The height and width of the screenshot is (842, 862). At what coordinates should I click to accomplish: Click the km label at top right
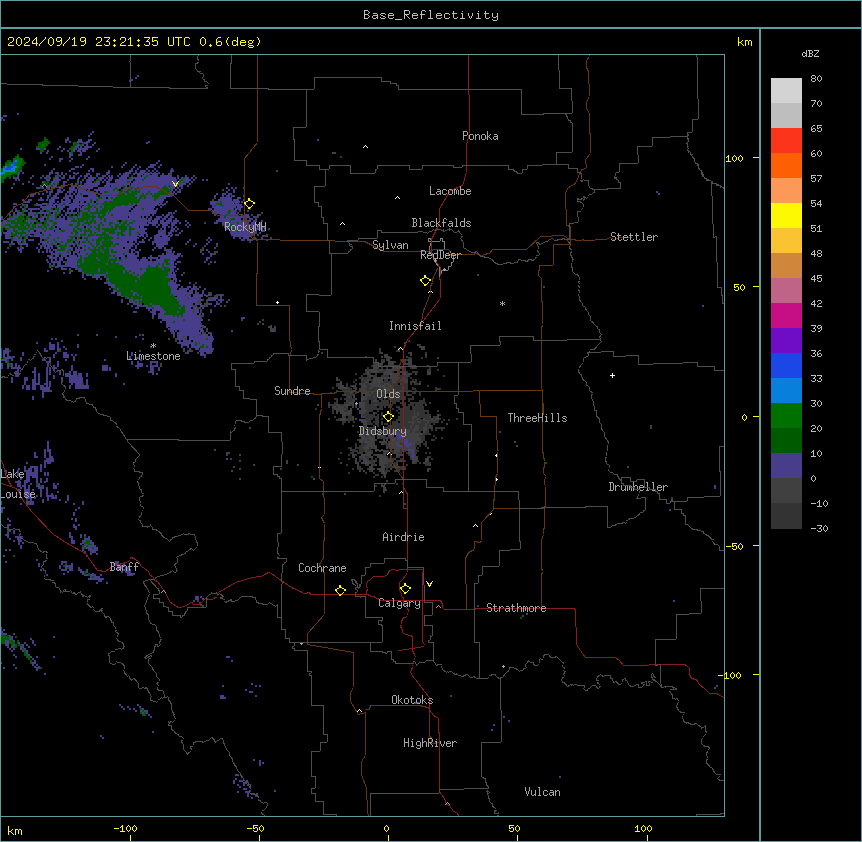pyautogui.click(x=744, y=42)
